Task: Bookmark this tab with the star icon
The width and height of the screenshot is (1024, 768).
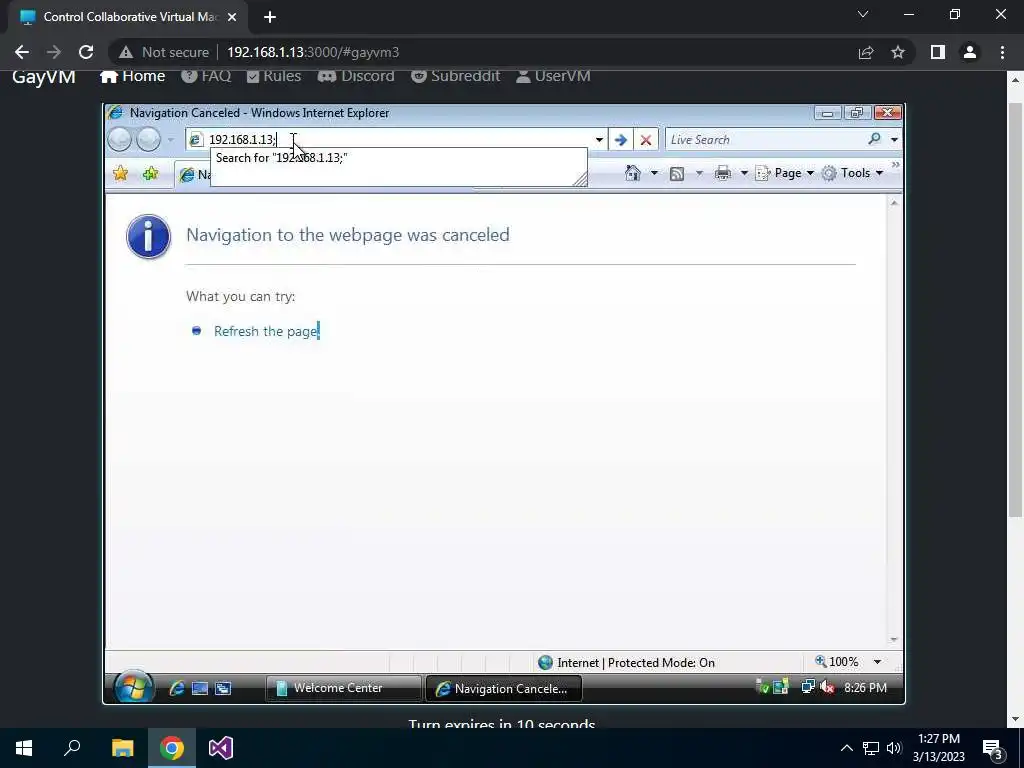Action: [898, 52]
